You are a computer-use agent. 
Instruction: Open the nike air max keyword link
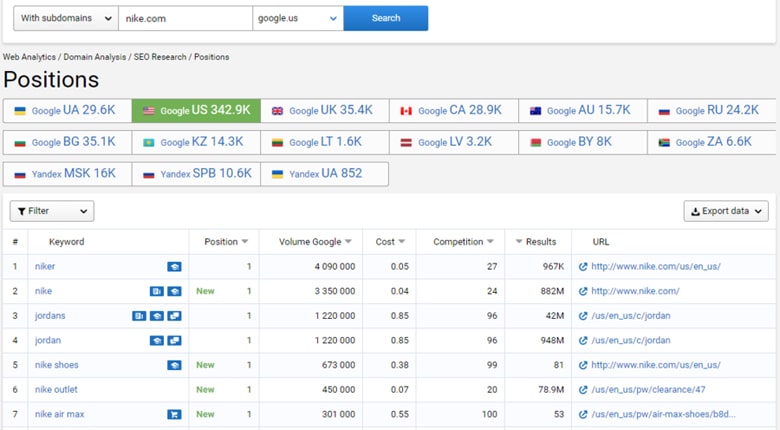pyautogui.click(x=60, y=414)
